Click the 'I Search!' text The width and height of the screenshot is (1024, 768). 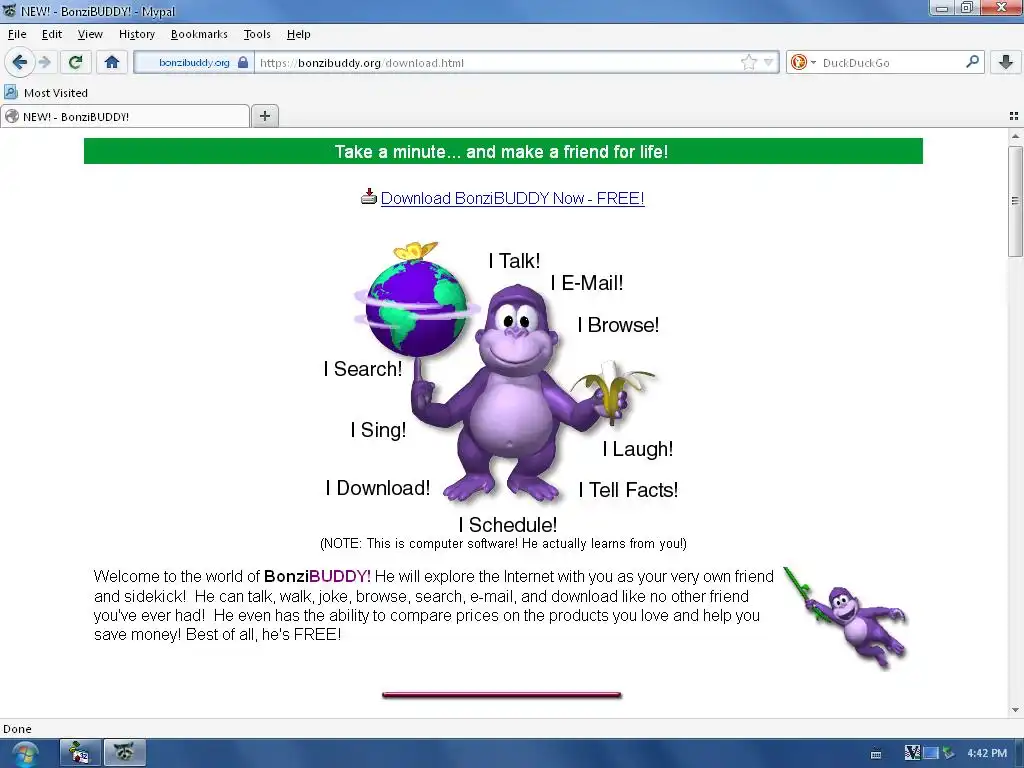[363, 369]
